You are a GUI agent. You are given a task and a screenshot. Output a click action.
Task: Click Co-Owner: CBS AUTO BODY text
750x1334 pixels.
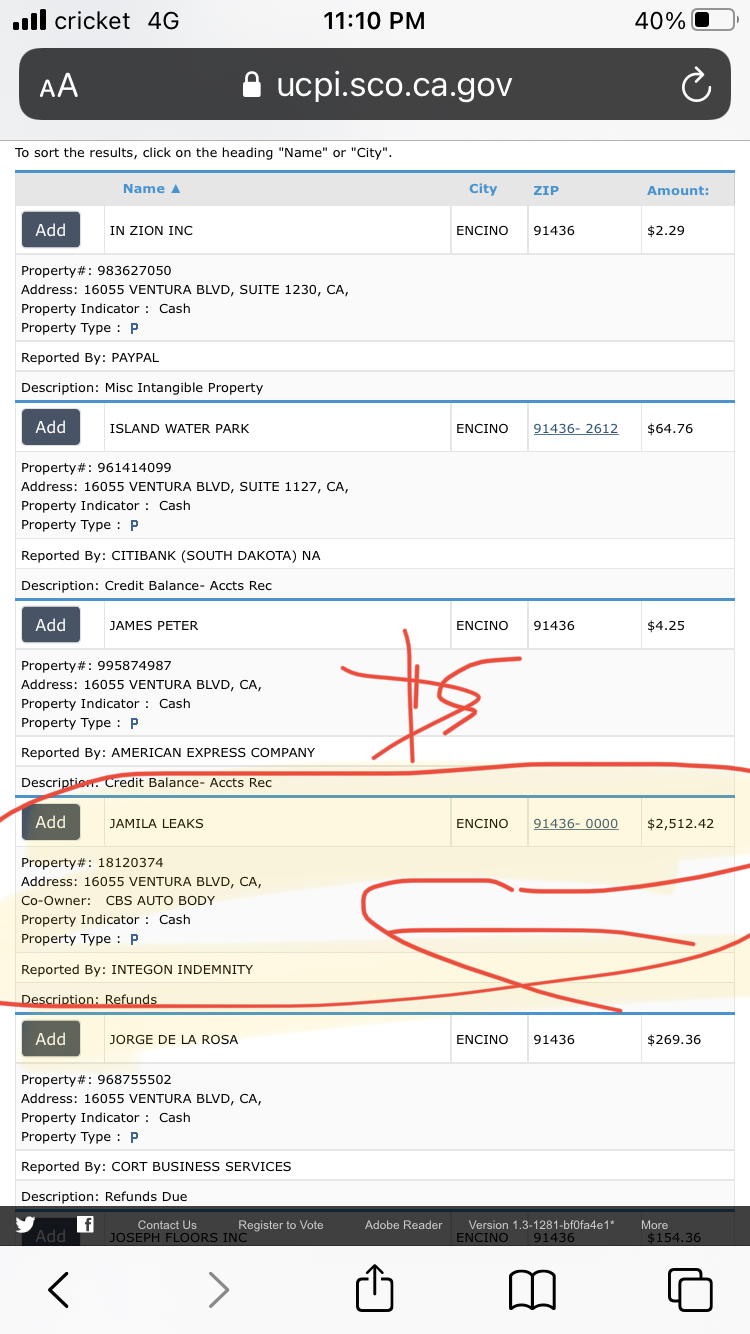118,900
